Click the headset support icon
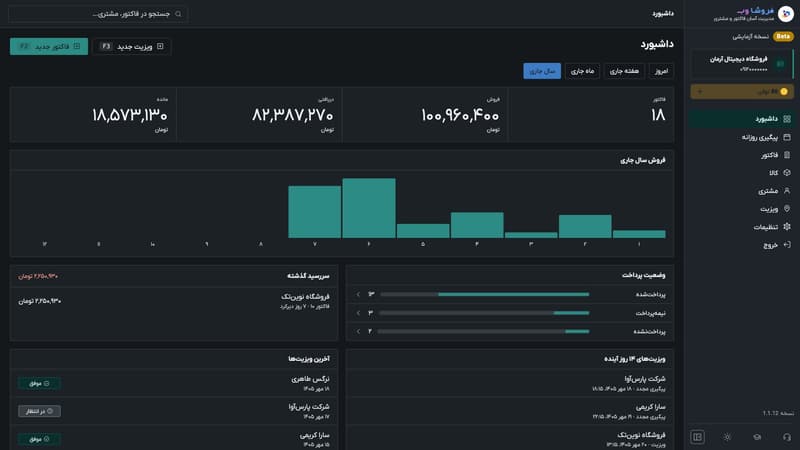This screenshot has height=450, width=800. click(787, 437)
